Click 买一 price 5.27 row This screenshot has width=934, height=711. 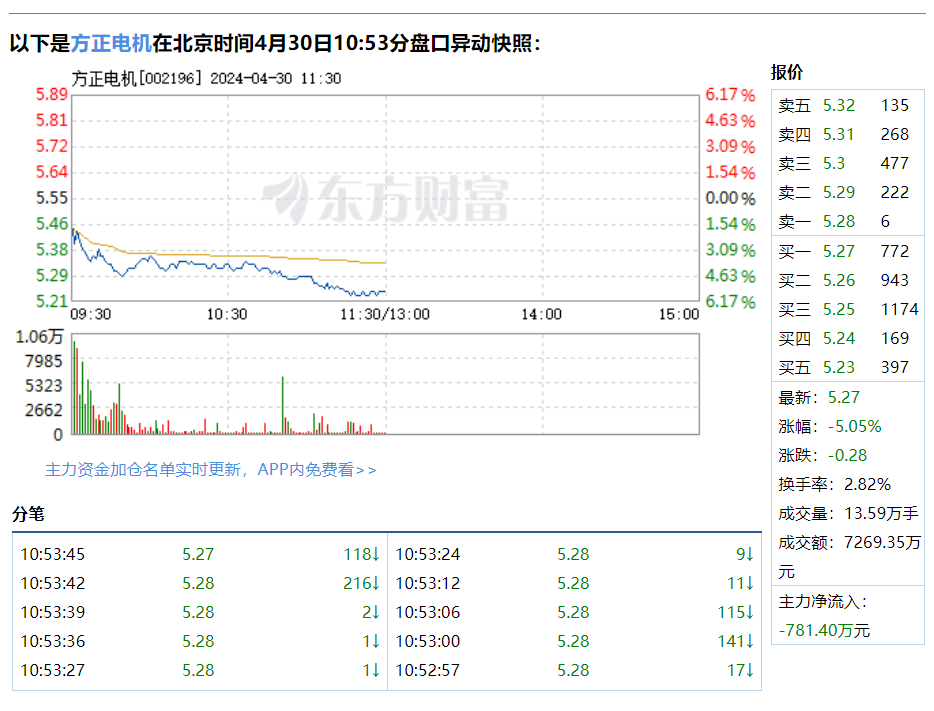[x=848, y=251]
